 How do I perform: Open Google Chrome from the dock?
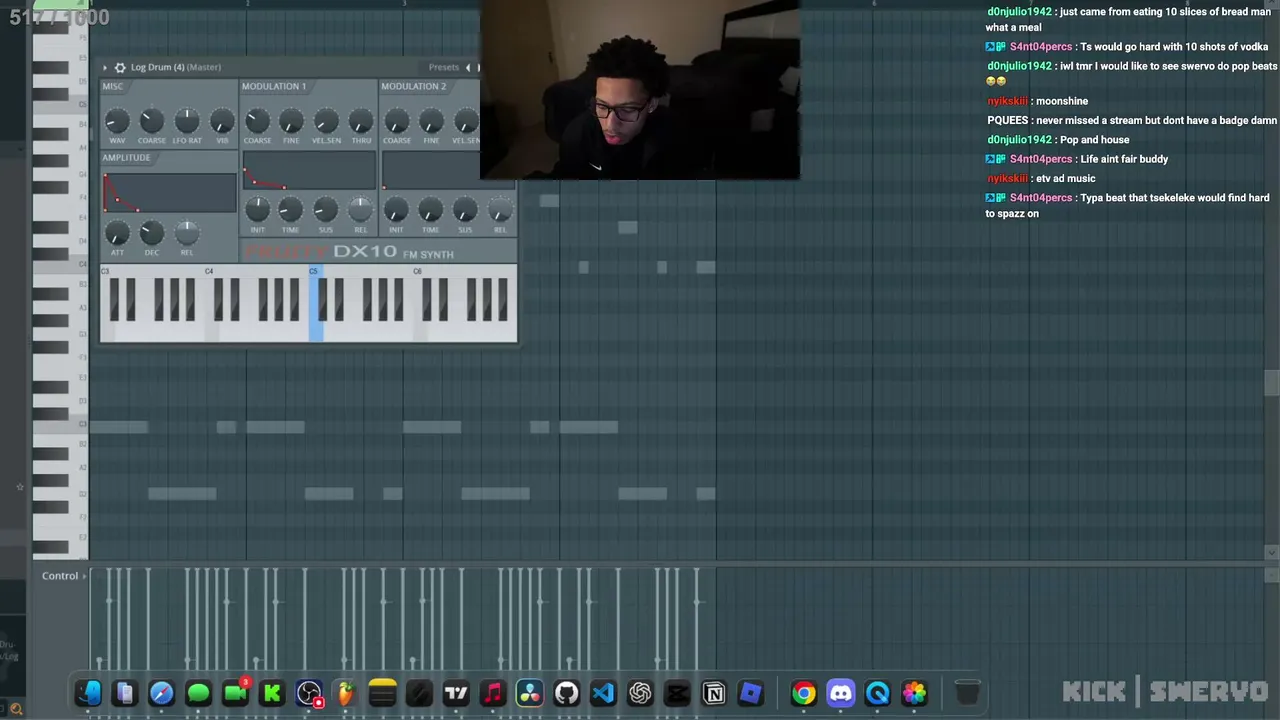click(804, 693)
